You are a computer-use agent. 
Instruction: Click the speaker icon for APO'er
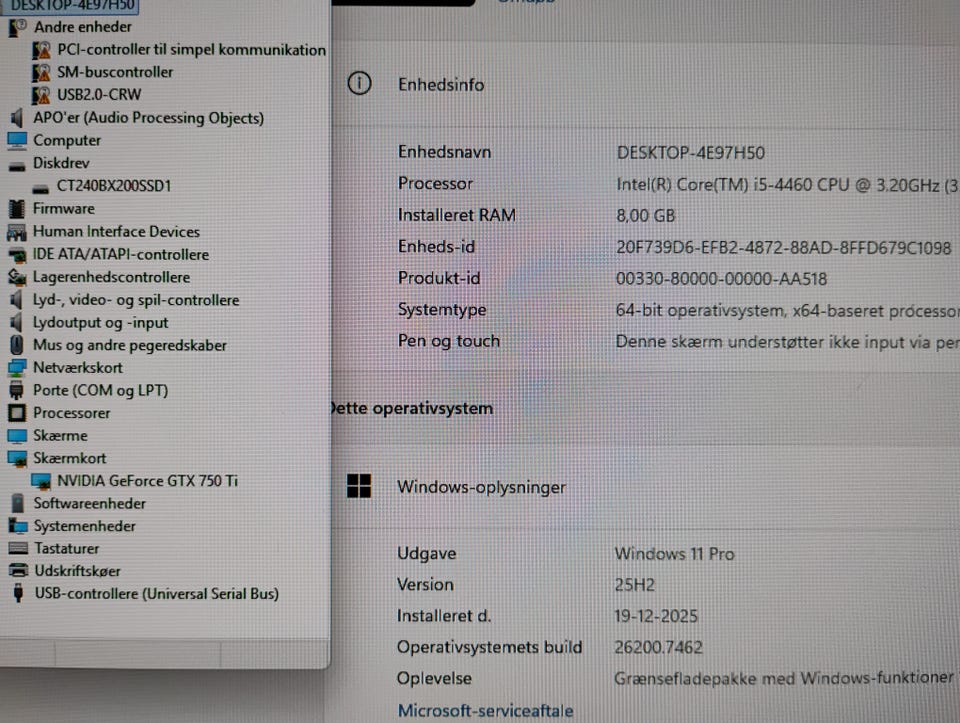[x=17, y=118]
